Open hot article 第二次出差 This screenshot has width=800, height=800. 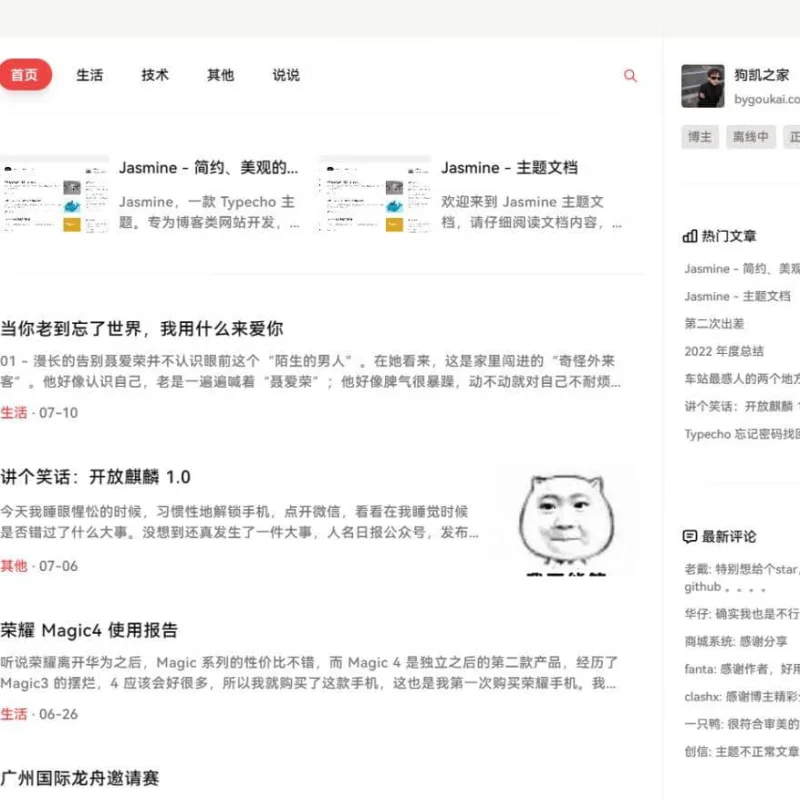(714, 324)
